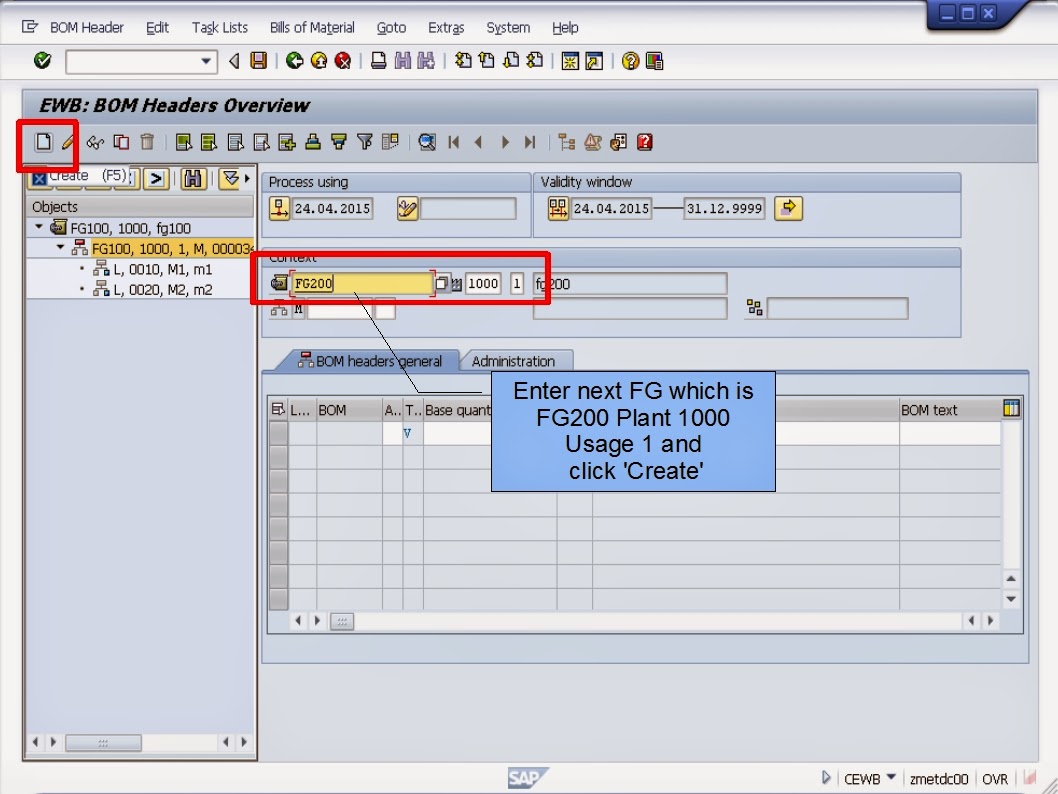Toggle display mode with the glasses icon
The image size is (1058, 794).
click(93, 142)
